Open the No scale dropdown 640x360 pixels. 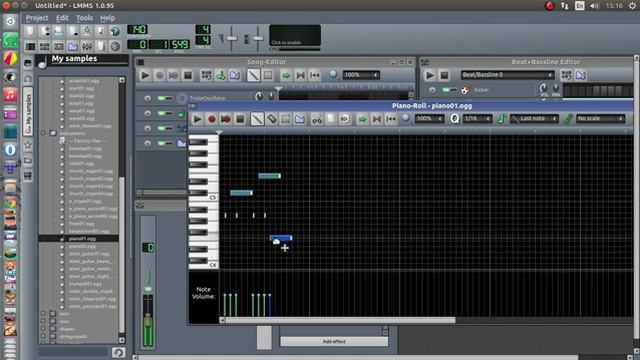[x=601, y=119]
